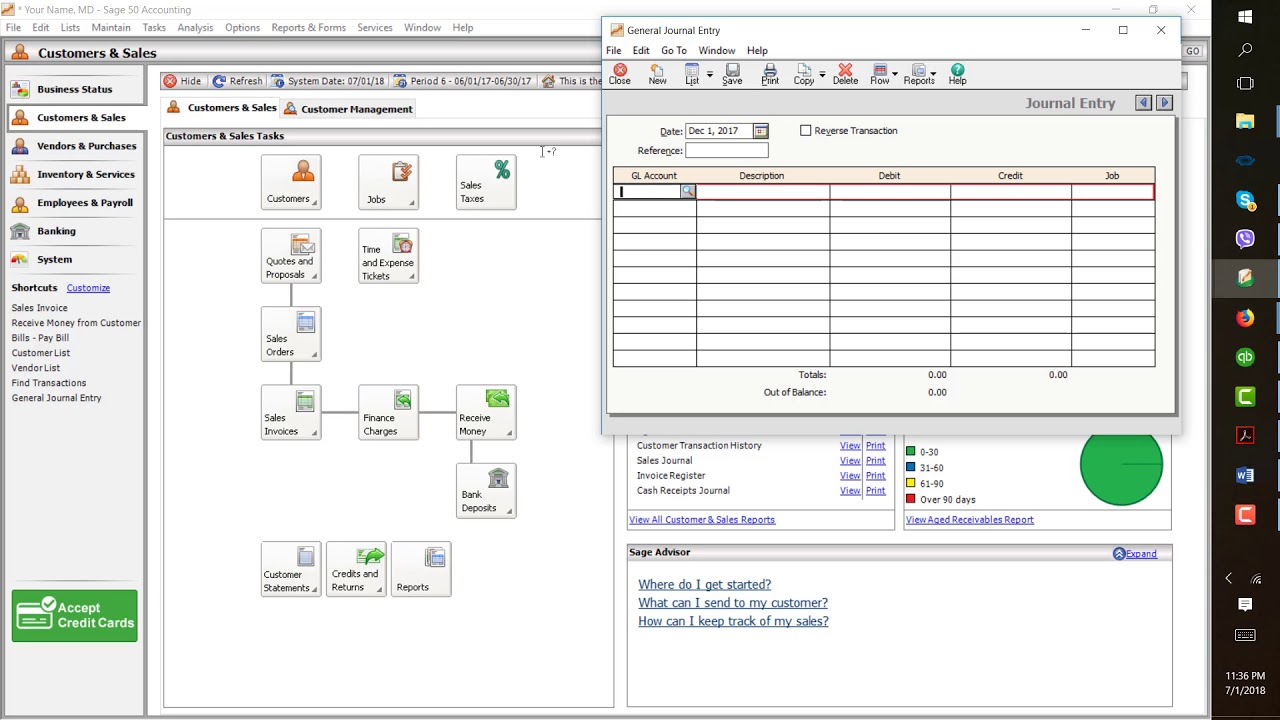Click the Close icon in Journal Entry toolbar
The width and height of the screenshot is (1280, 720).
[x=620, y=74]
